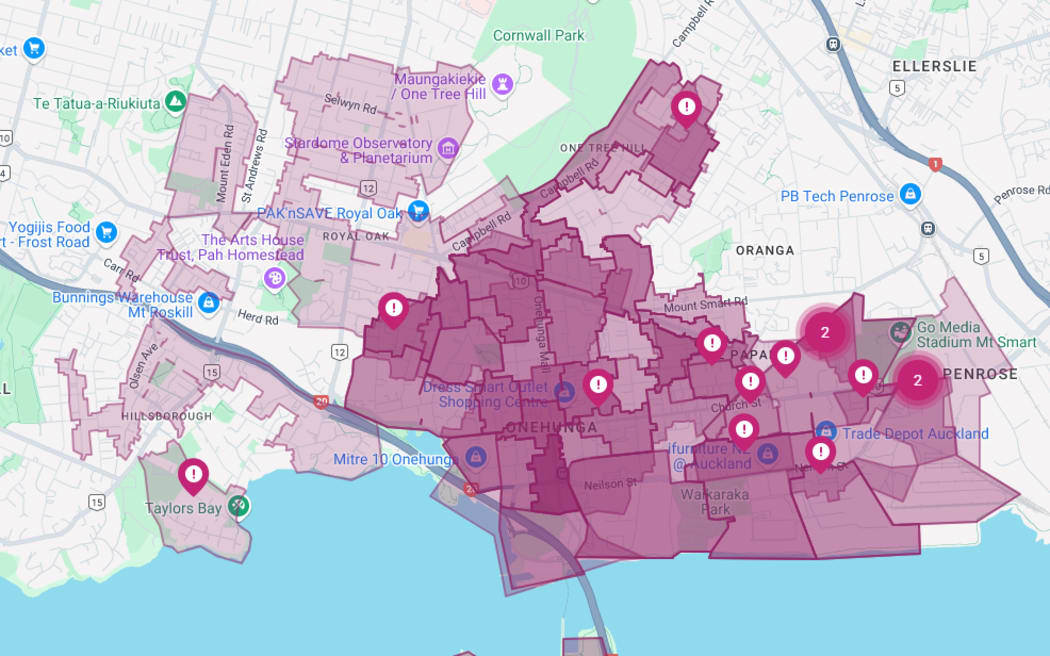Screen dimensions: 1050x656
Task: Select the outage marker below Mount Smart Rd label
Action: (x=712, y=345)
